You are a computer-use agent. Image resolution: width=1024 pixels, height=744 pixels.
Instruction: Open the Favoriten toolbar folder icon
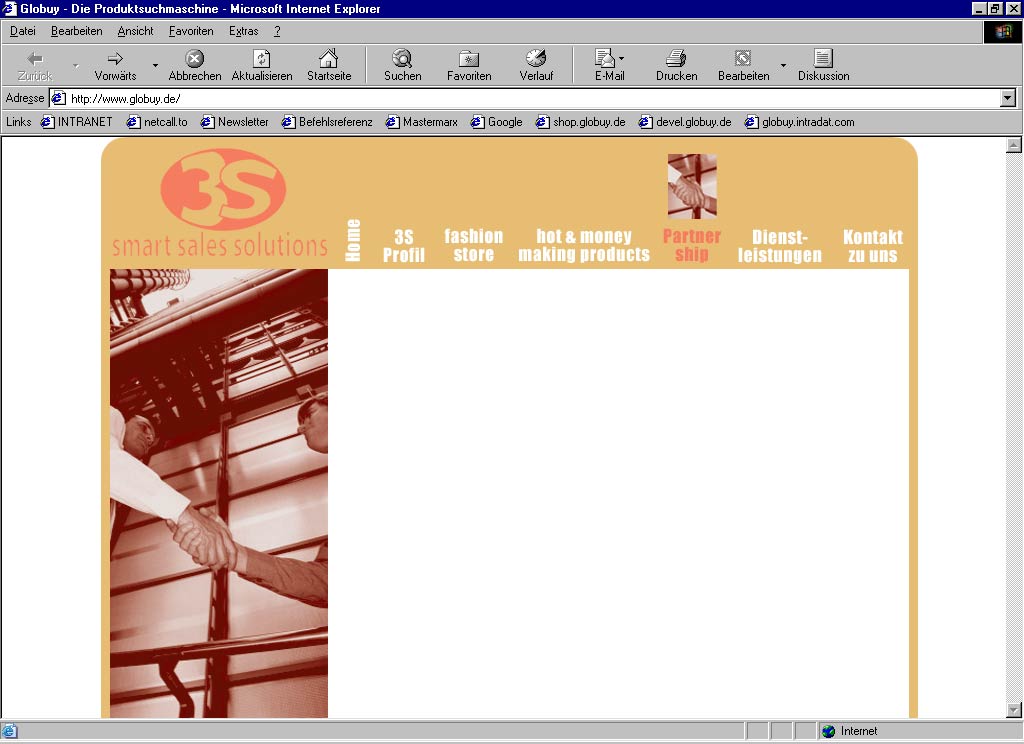[x=469, y=59]
